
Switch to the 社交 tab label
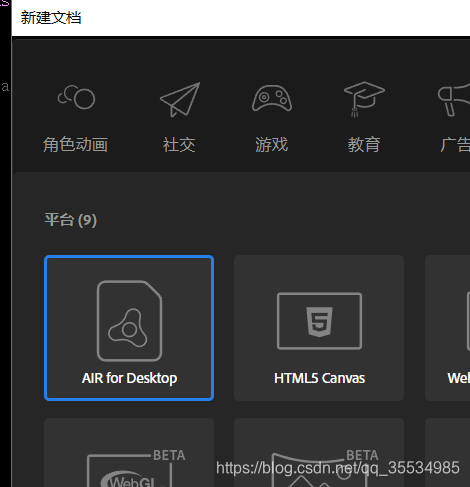click(x=179, y=145)
